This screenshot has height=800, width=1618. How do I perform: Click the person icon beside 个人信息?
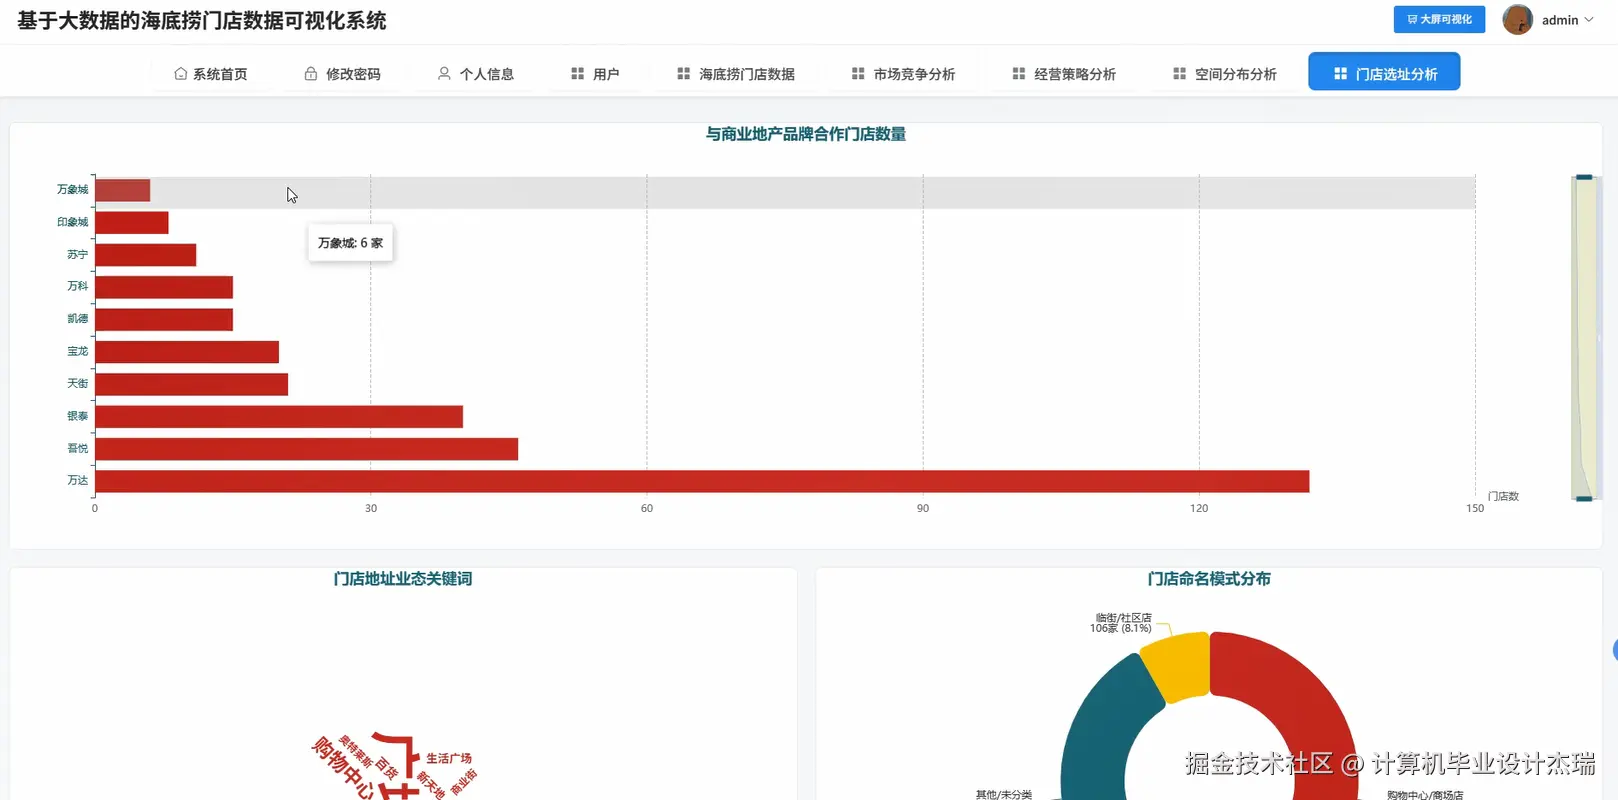coord(444,74)
